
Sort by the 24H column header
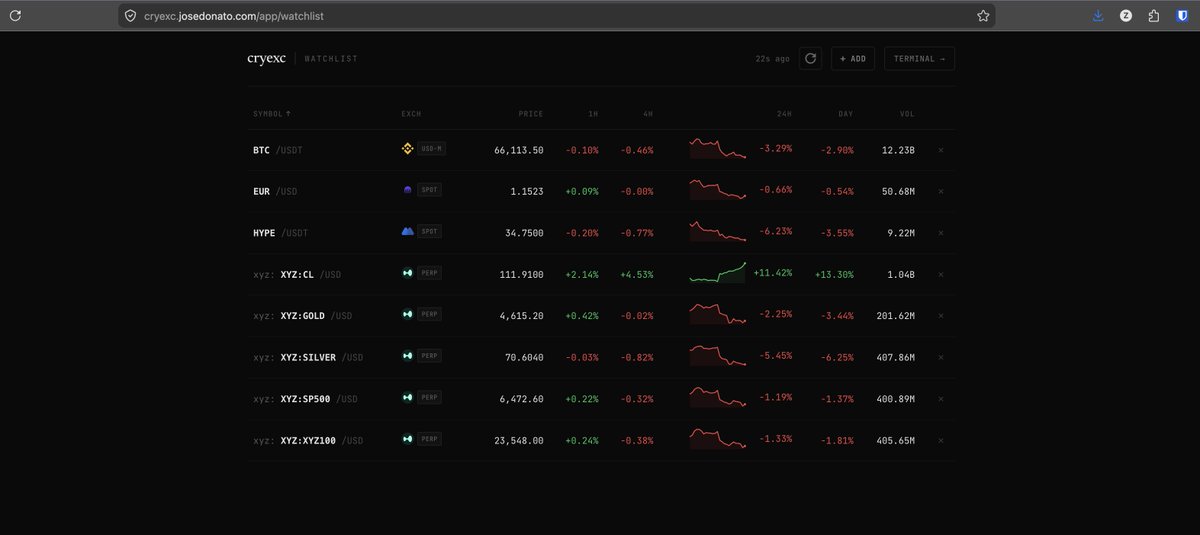(783, 114)
